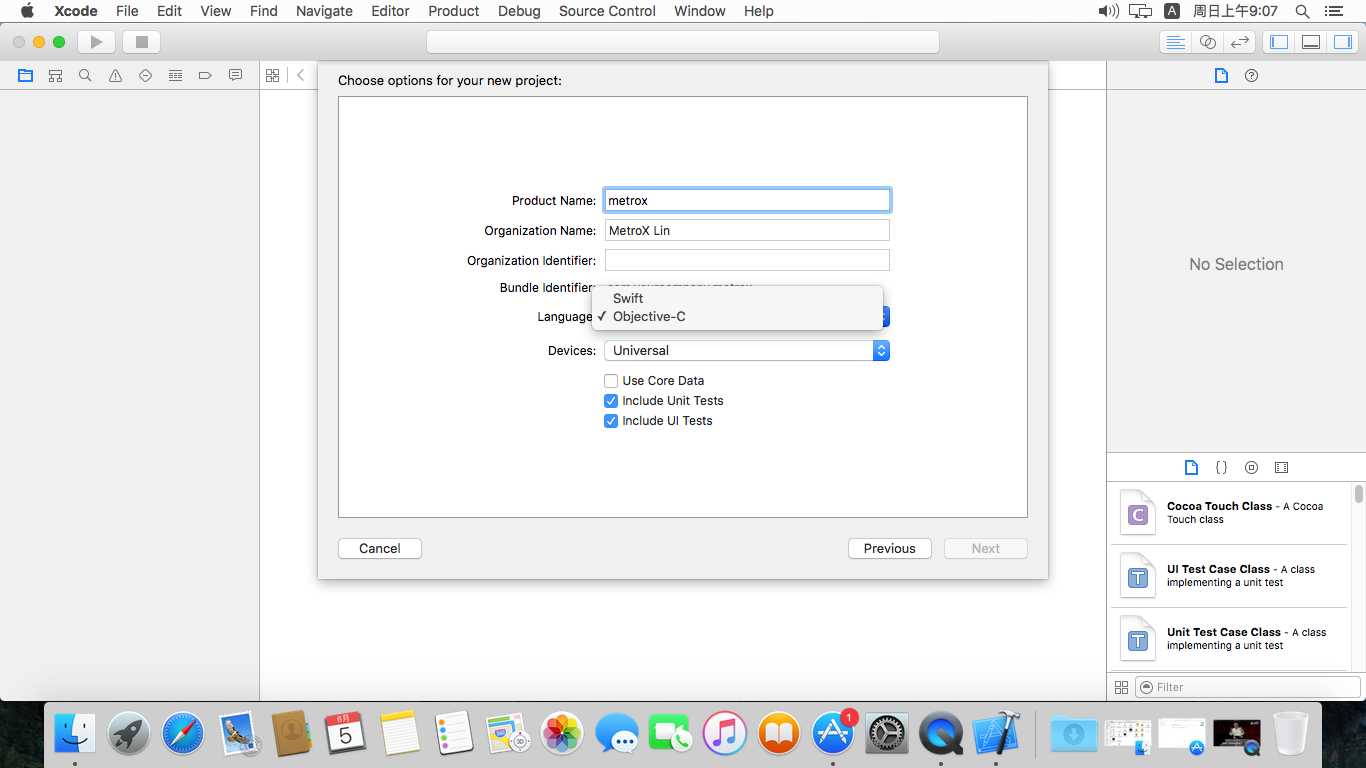Open System Preferences from the Dock
Image resolution: width=1366 pixels, height=768 pixels.
point(887,734)
